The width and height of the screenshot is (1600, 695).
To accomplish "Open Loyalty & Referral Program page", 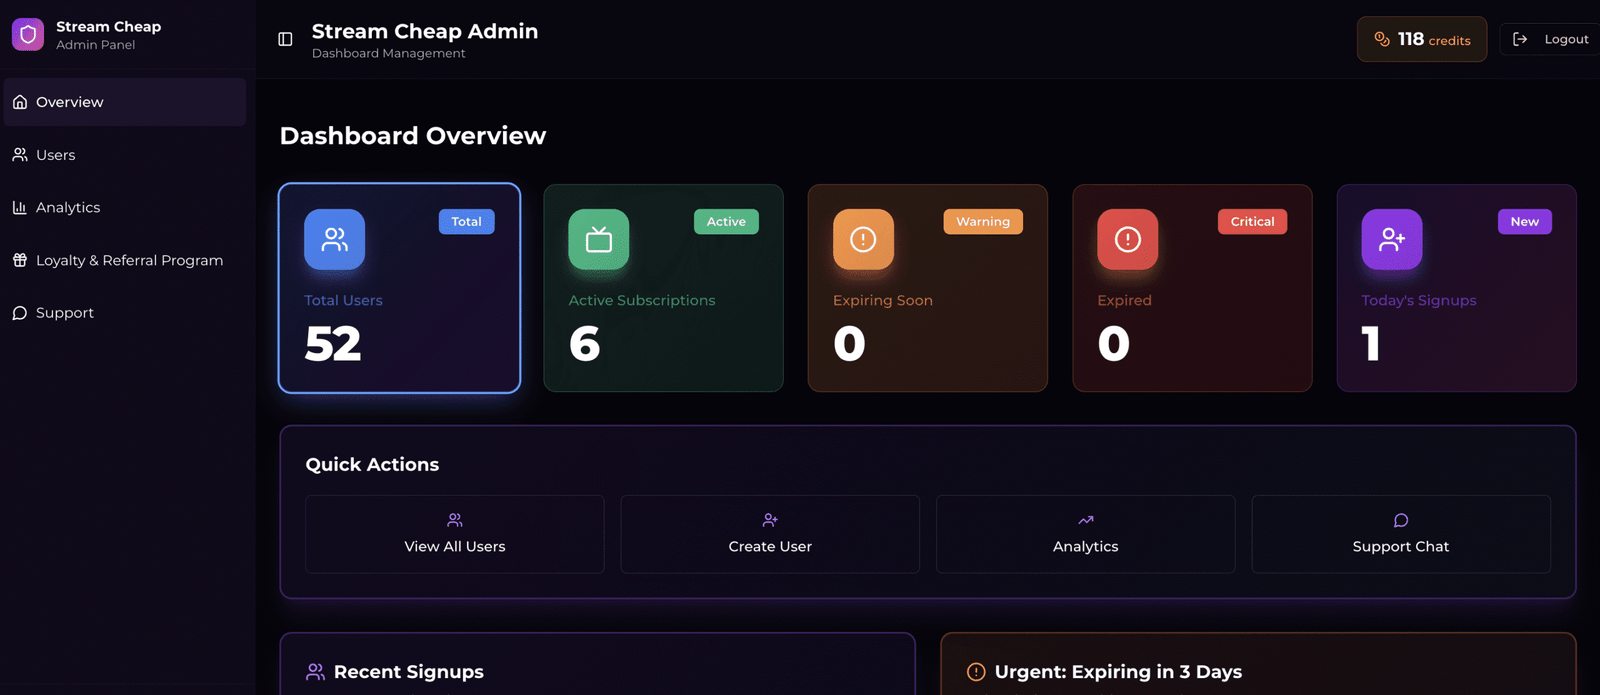I will tap(125, 260).
